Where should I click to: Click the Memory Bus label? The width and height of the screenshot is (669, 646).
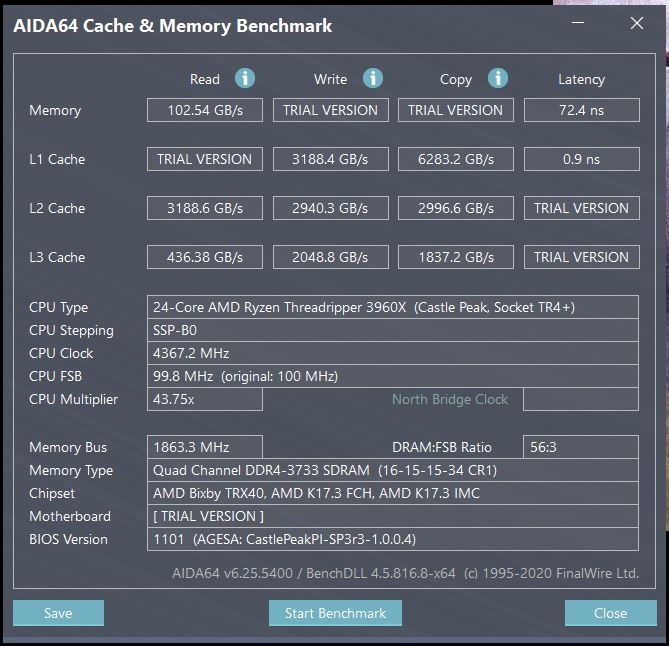click(x=68, y=448)
